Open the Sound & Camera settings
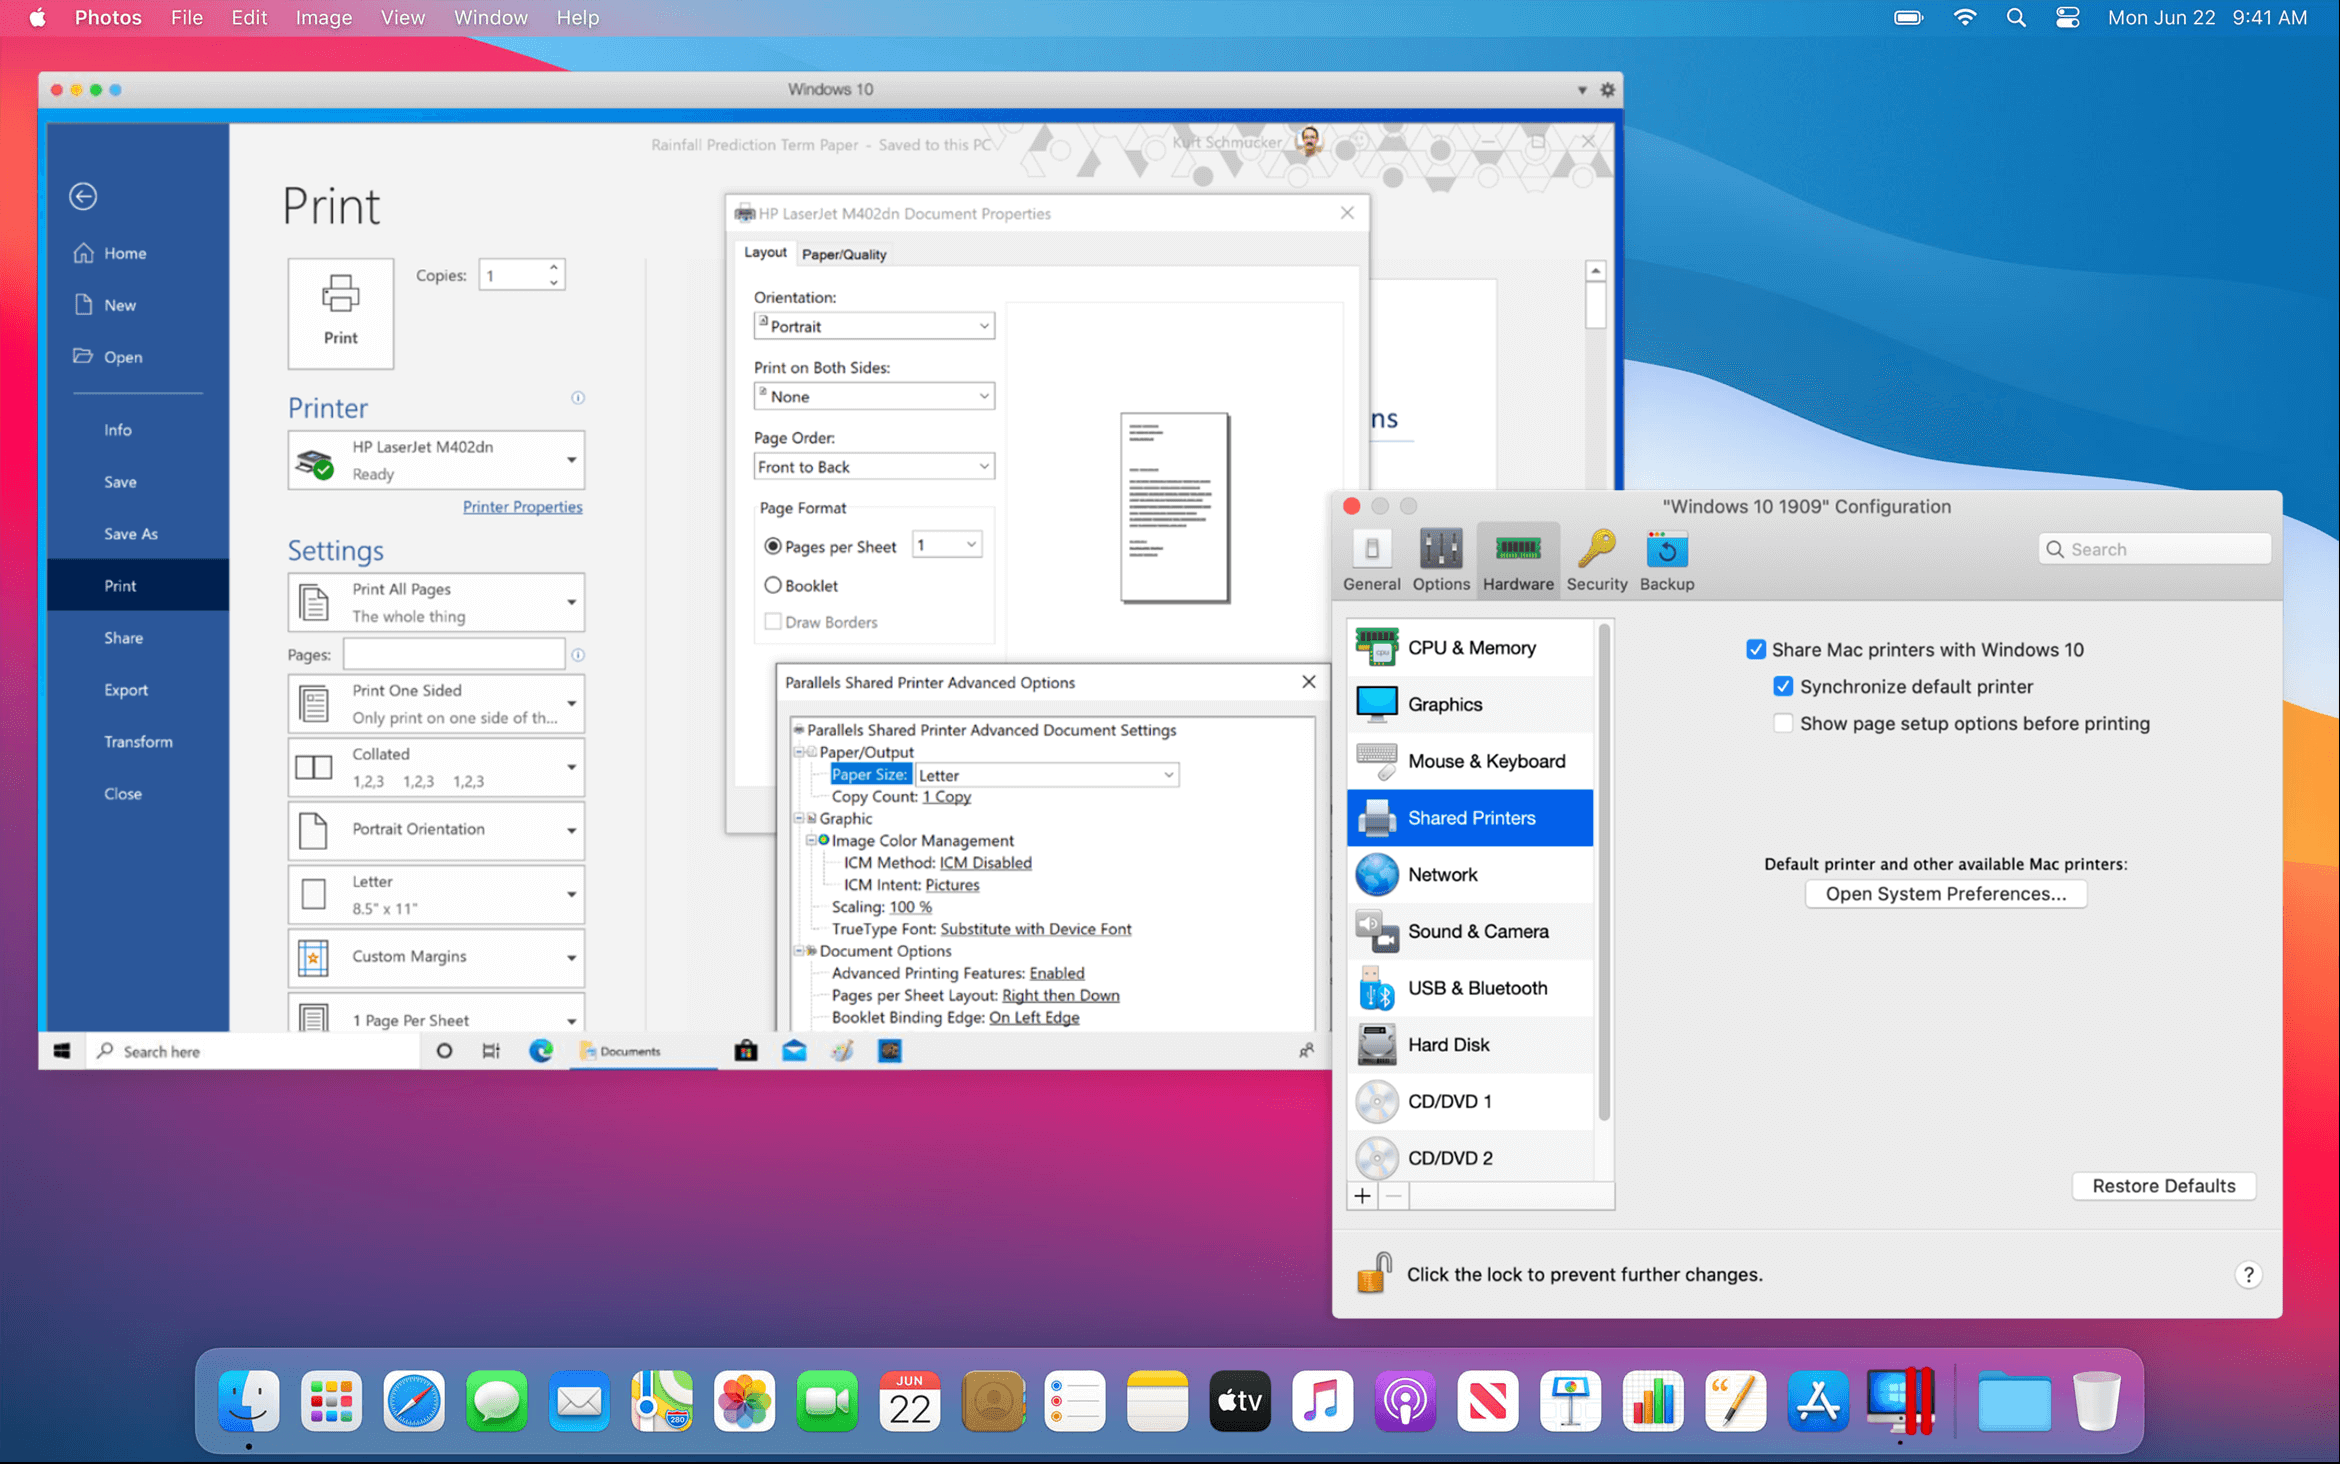 [1477, 931]
